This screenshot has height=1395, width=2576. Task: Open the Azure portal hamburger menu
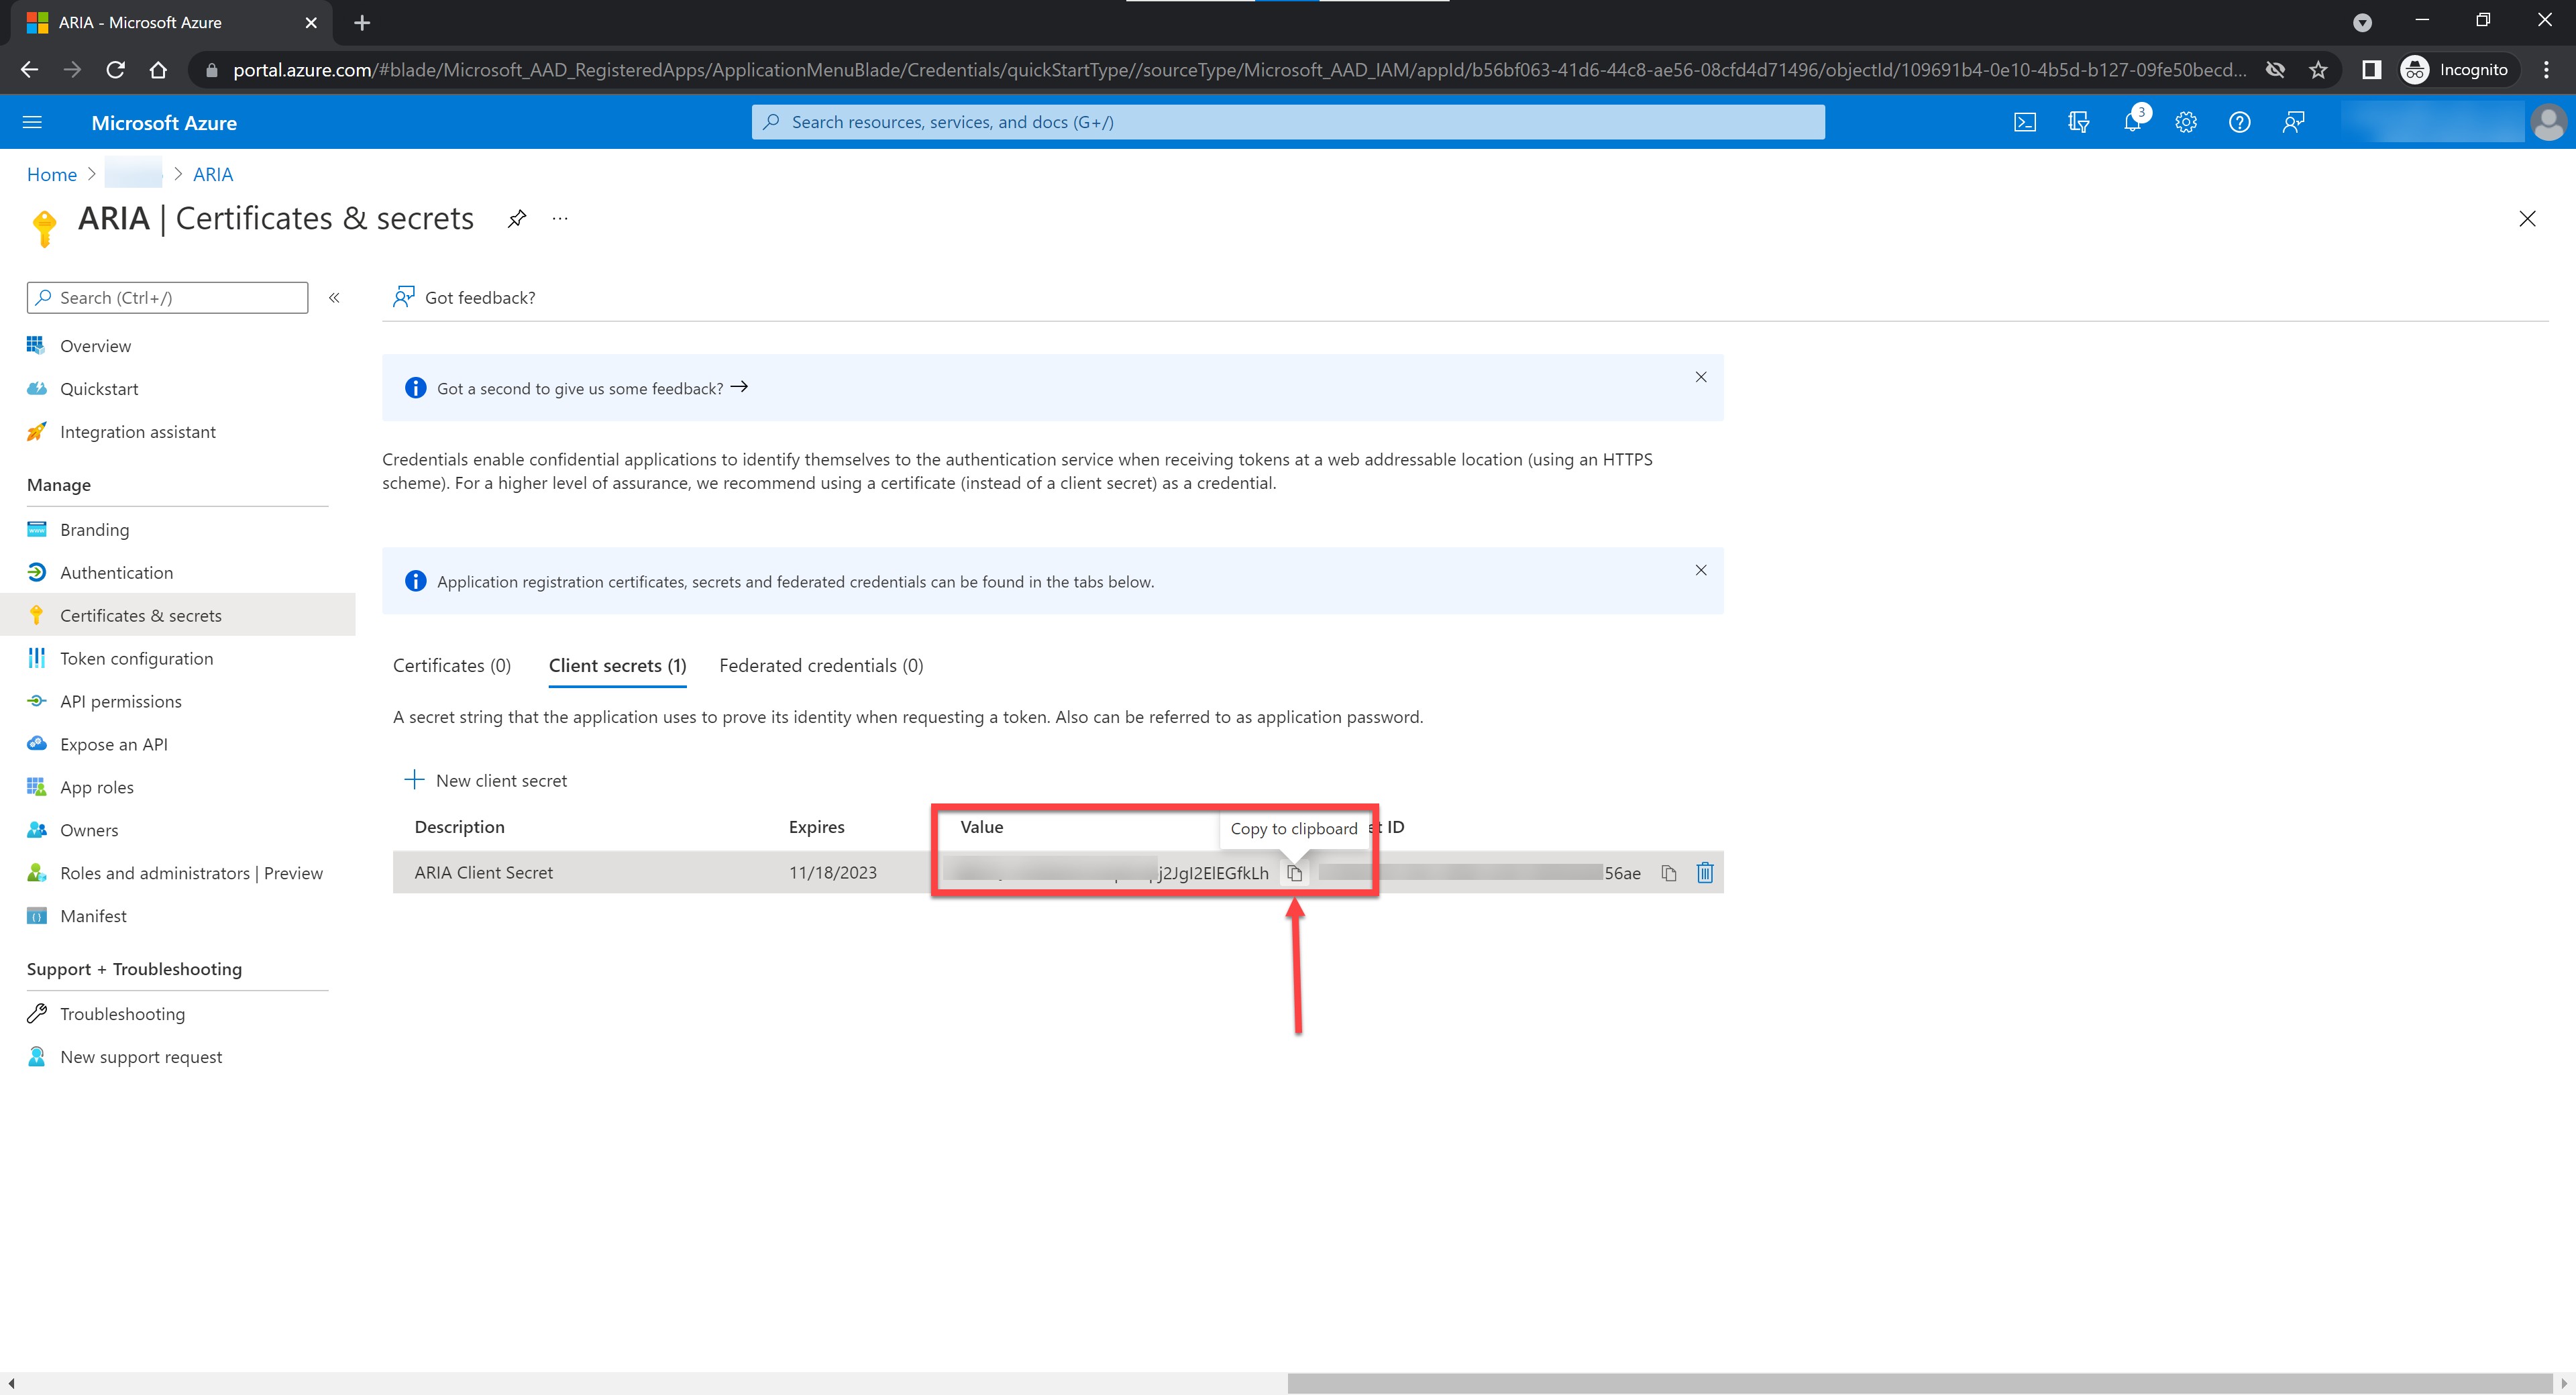click(x=32, y=122)
